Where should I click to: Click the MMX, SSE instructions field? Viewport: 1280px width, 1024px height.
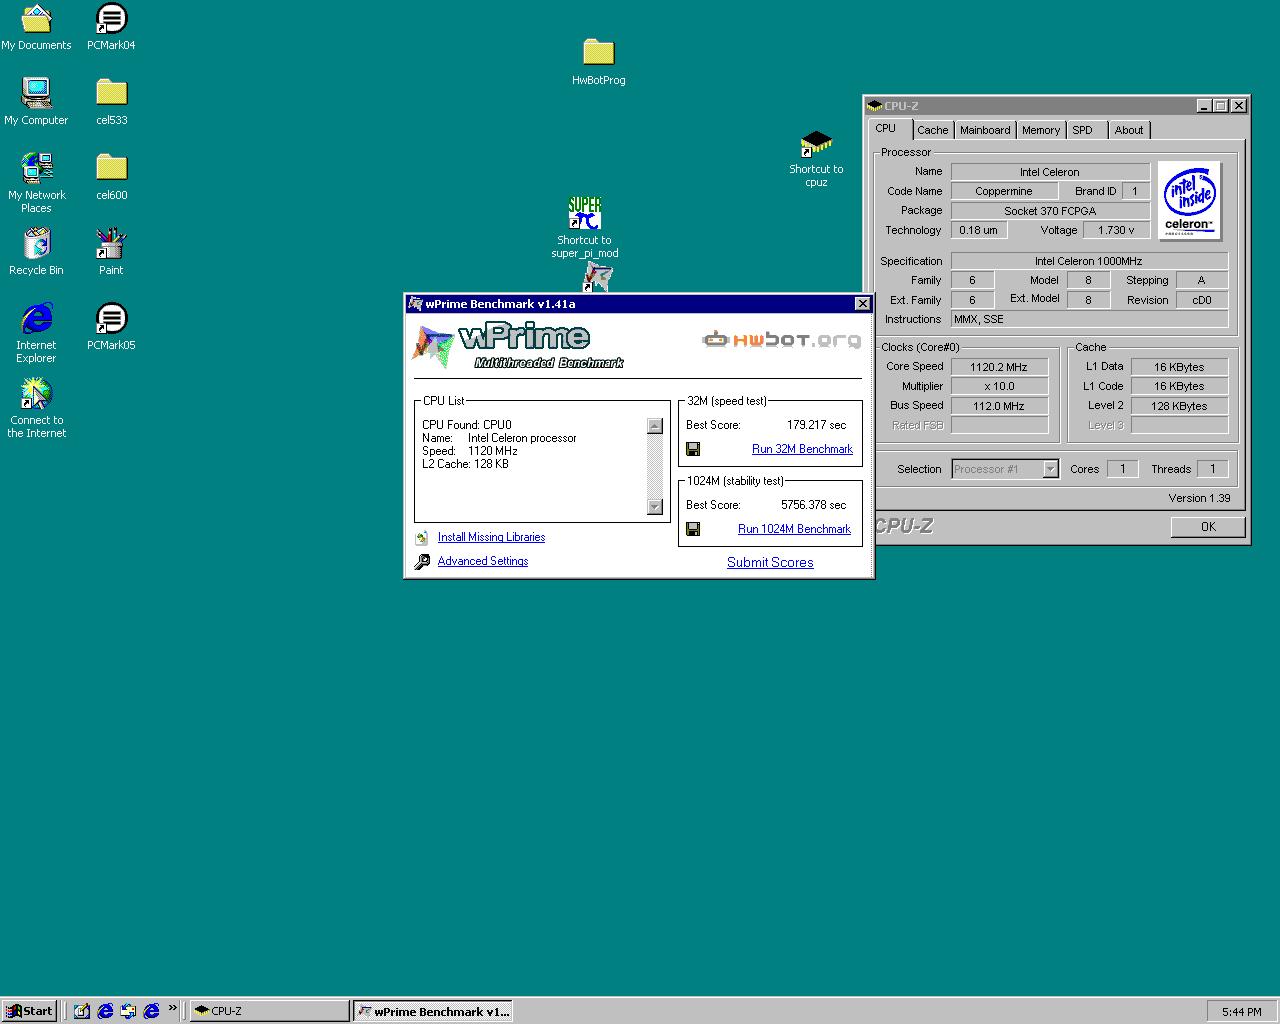point(1089,319)
